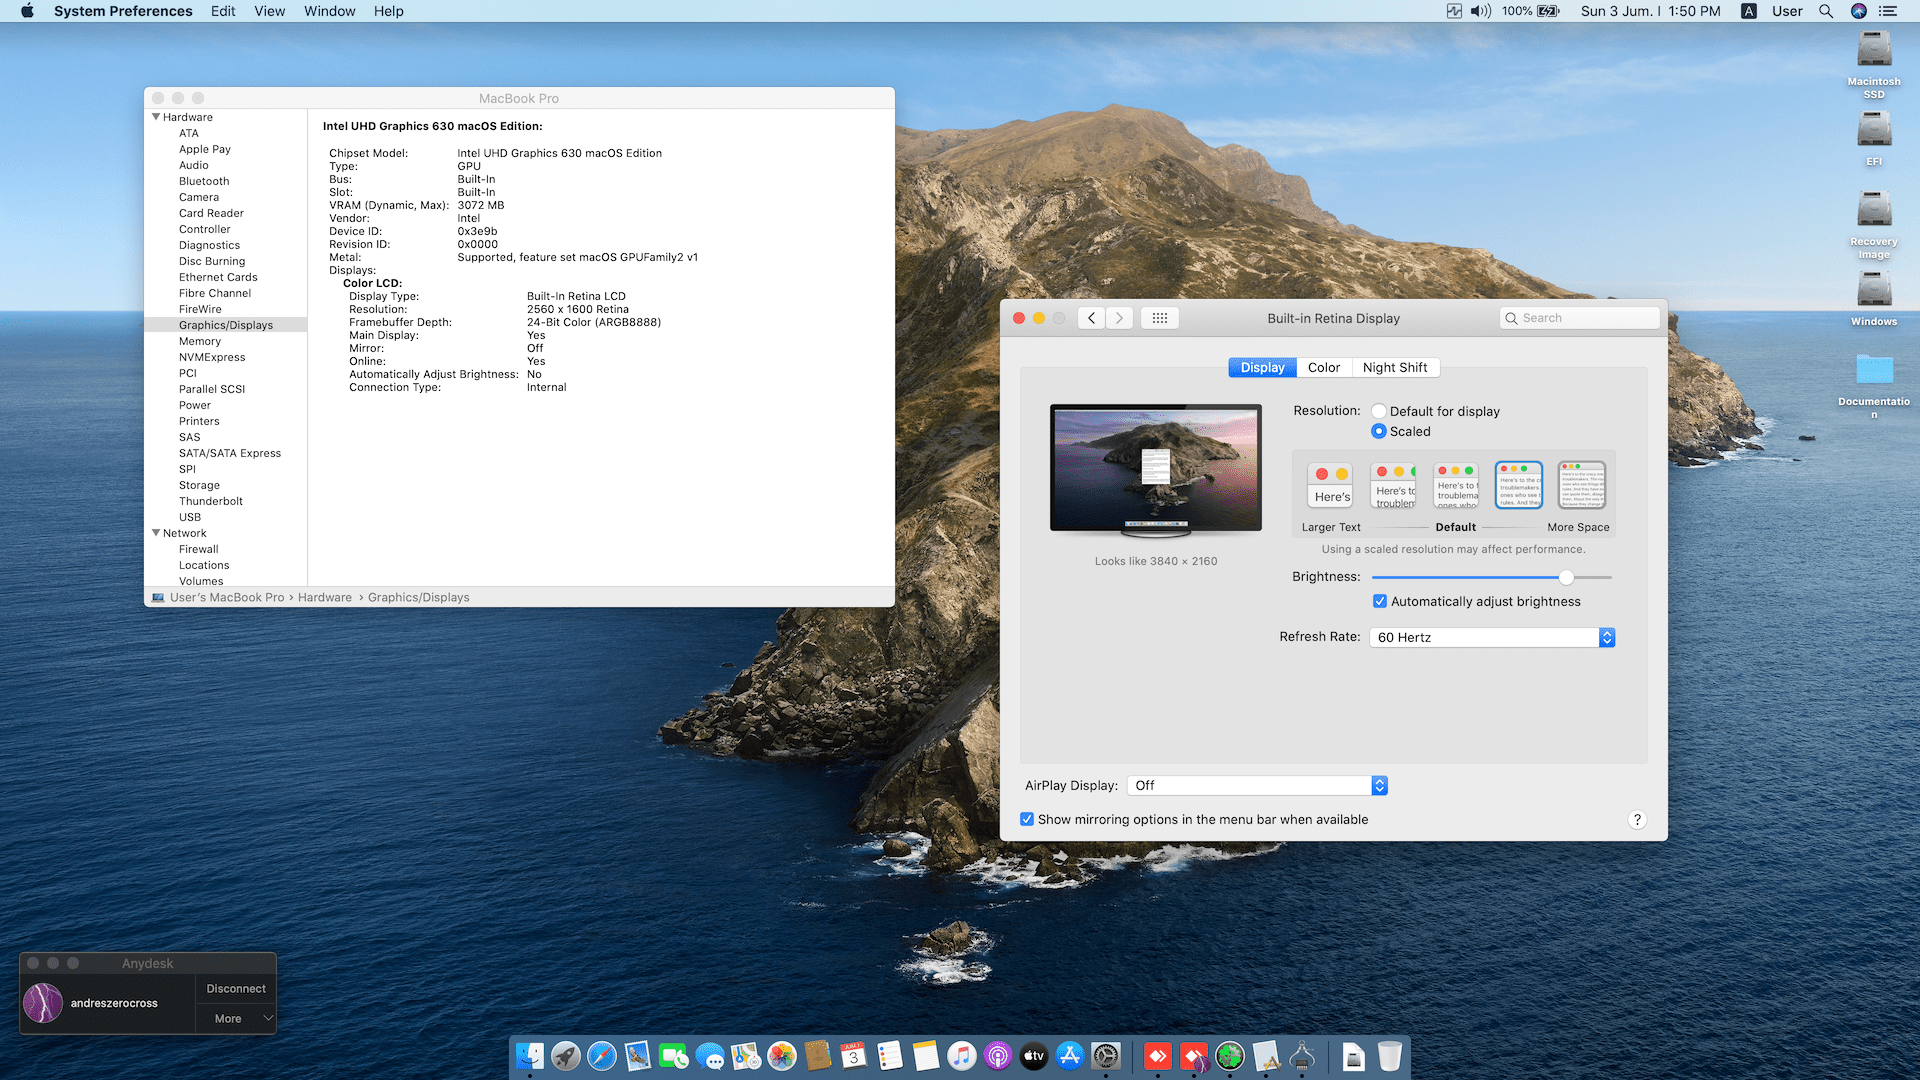1920x1080 pixels.
Task: Collapse the Hardware tree section
Action: pyautogui.click(x=156, y=117)
